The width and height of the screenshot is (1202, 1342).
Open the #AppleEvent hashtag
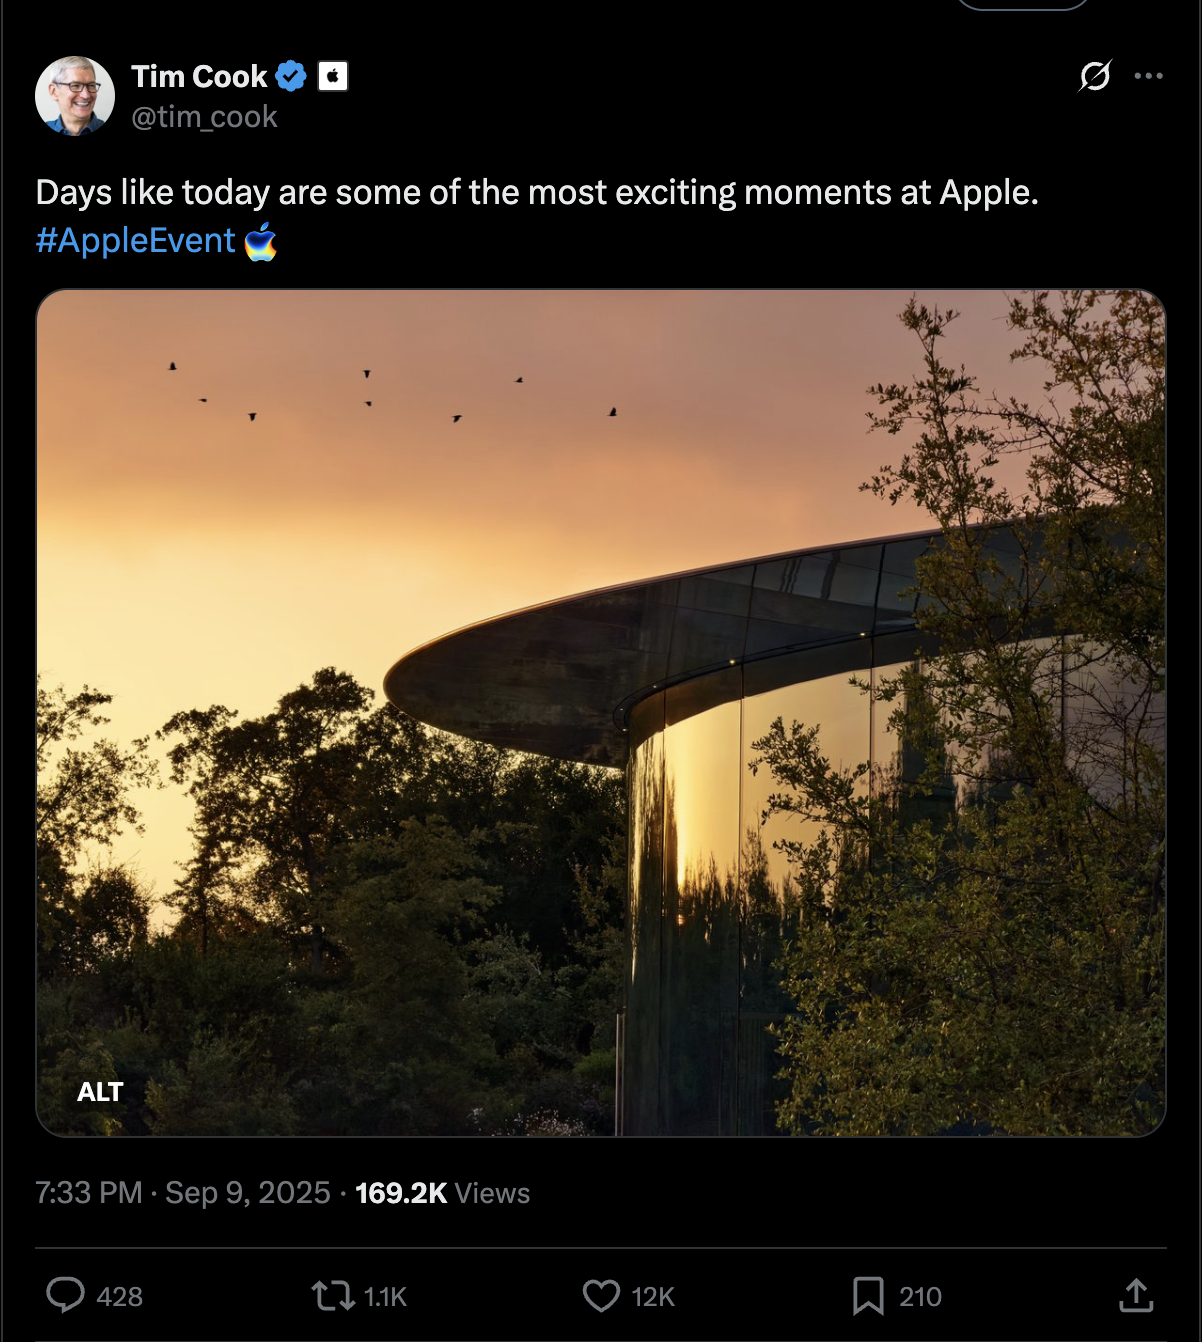point(137,240)
